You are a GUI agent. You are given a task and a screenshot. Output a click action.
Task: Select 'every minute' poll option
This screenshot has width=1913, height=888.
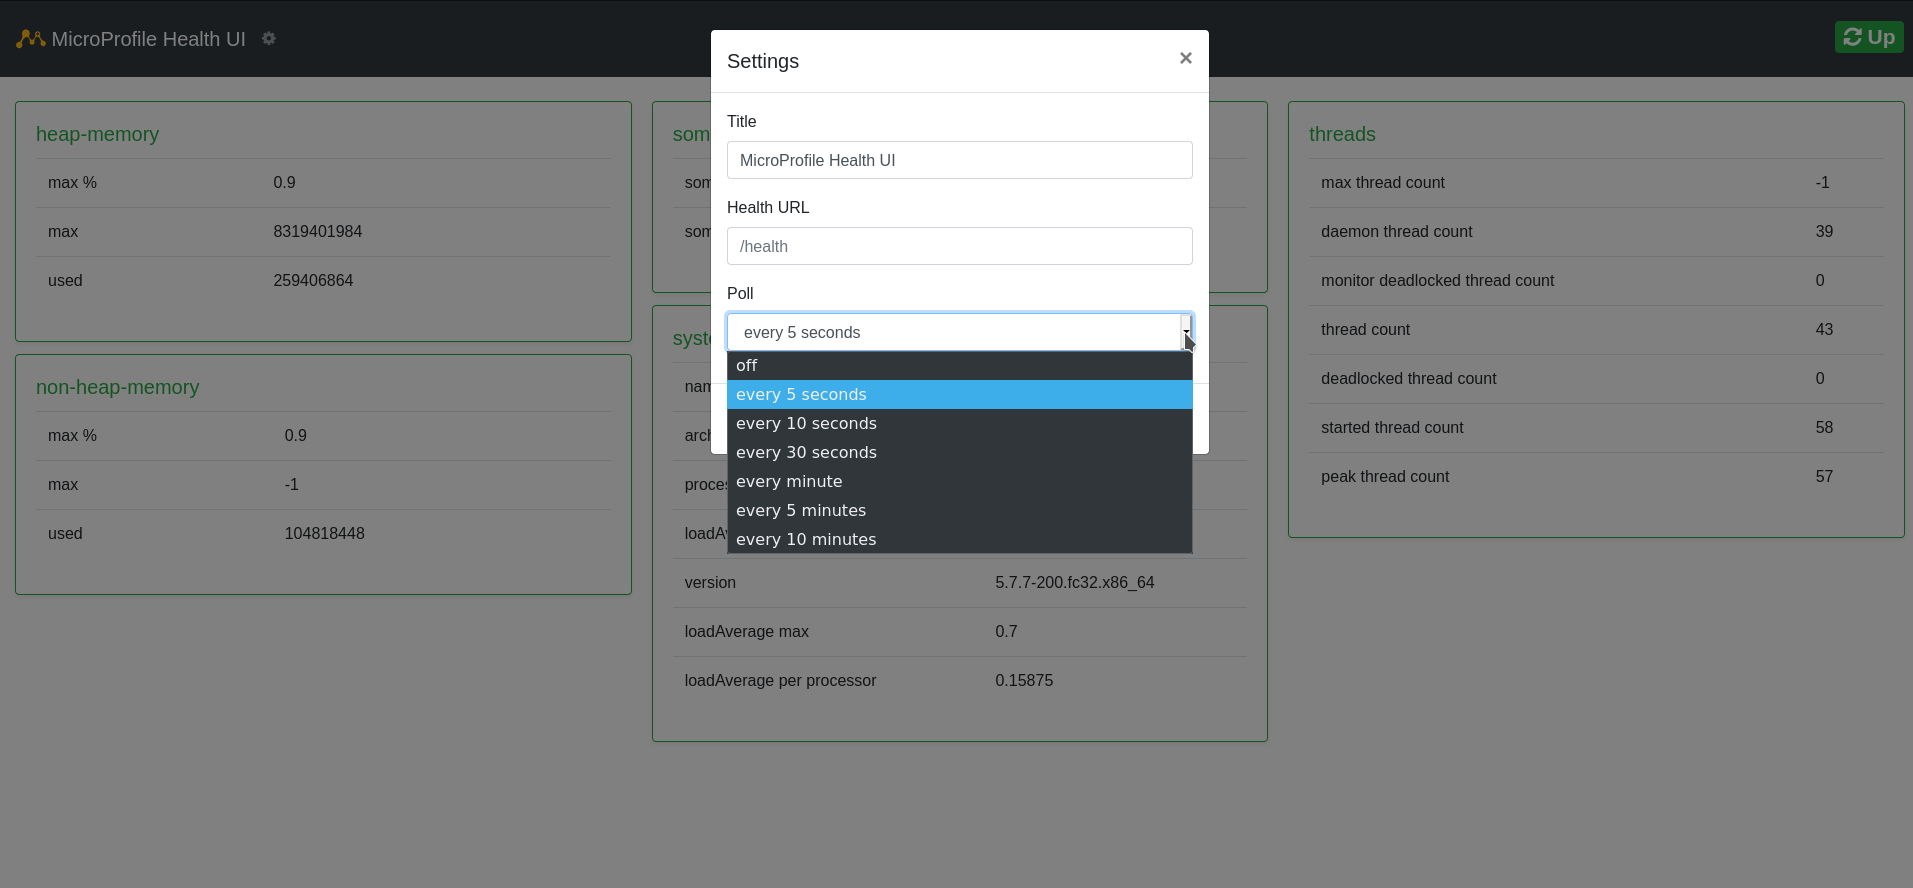(x=960, y=482)
